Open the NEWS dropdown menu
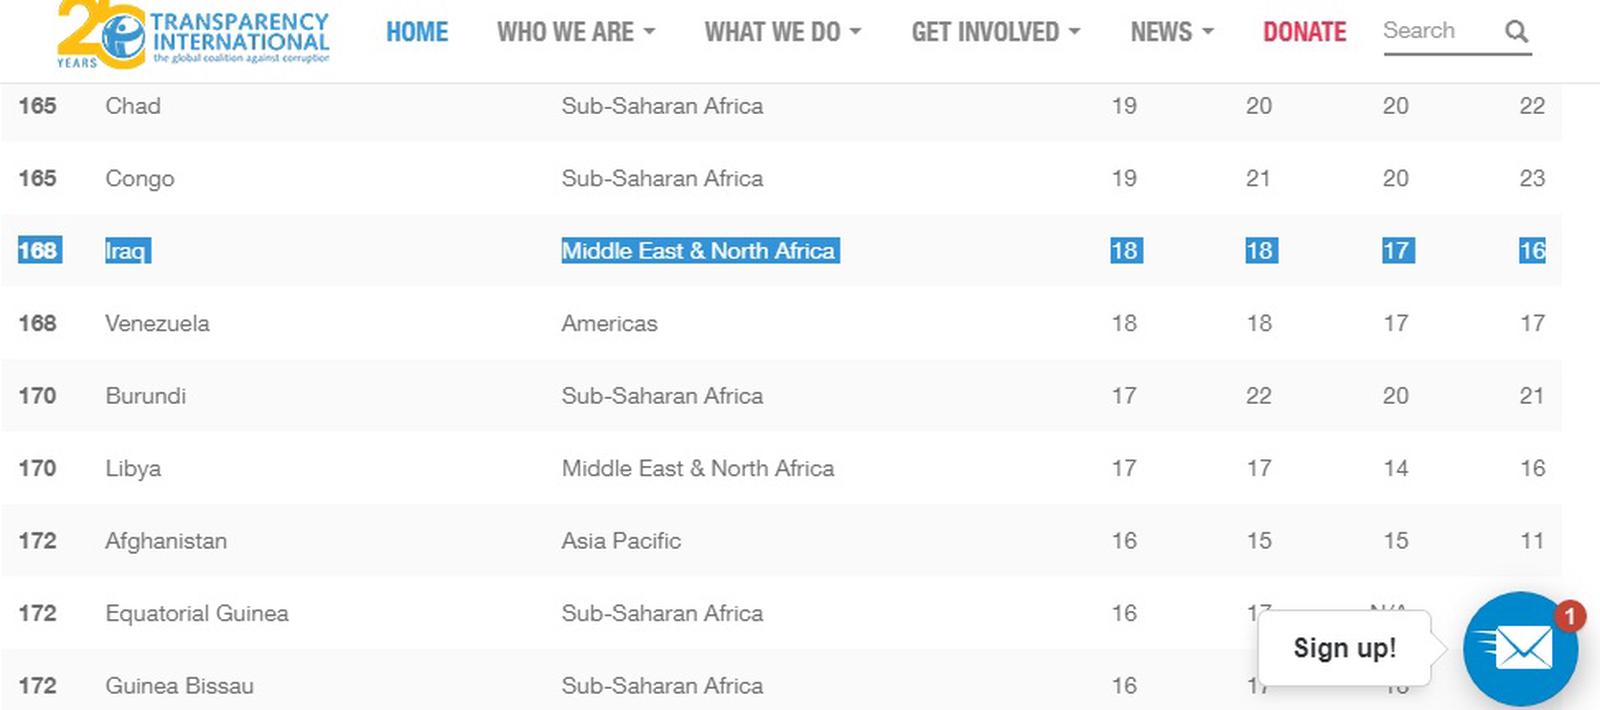The width and height of the screenshot is (1600, 710). pyautogui.click(x=1171, y=32)
